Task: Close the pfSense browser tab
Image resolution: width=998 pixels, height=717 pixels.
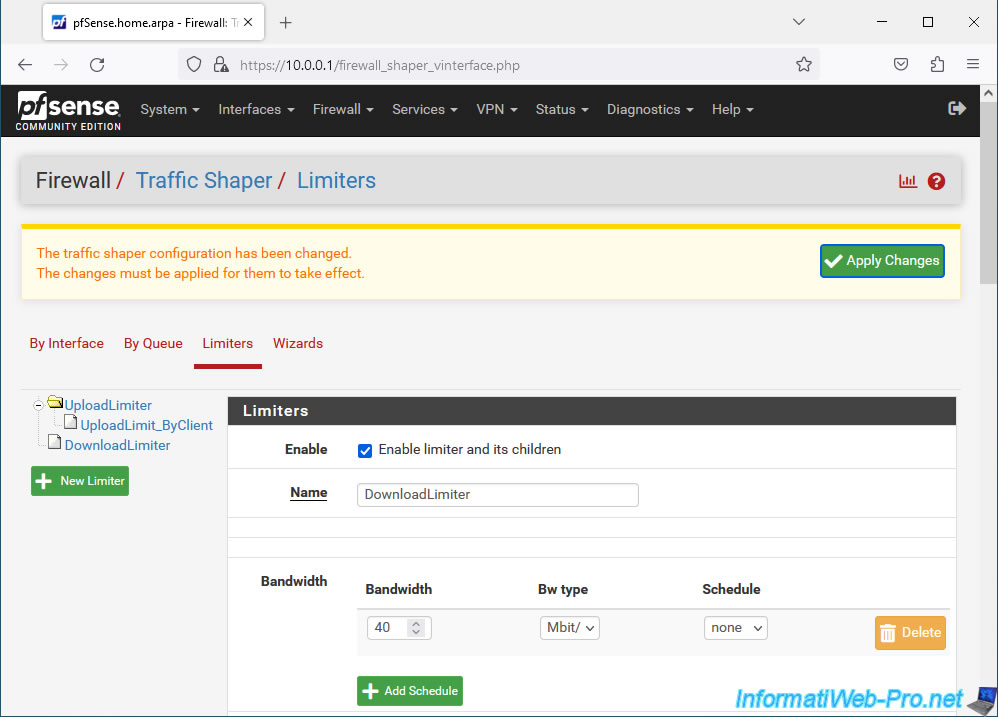Action: pos(248,22)
